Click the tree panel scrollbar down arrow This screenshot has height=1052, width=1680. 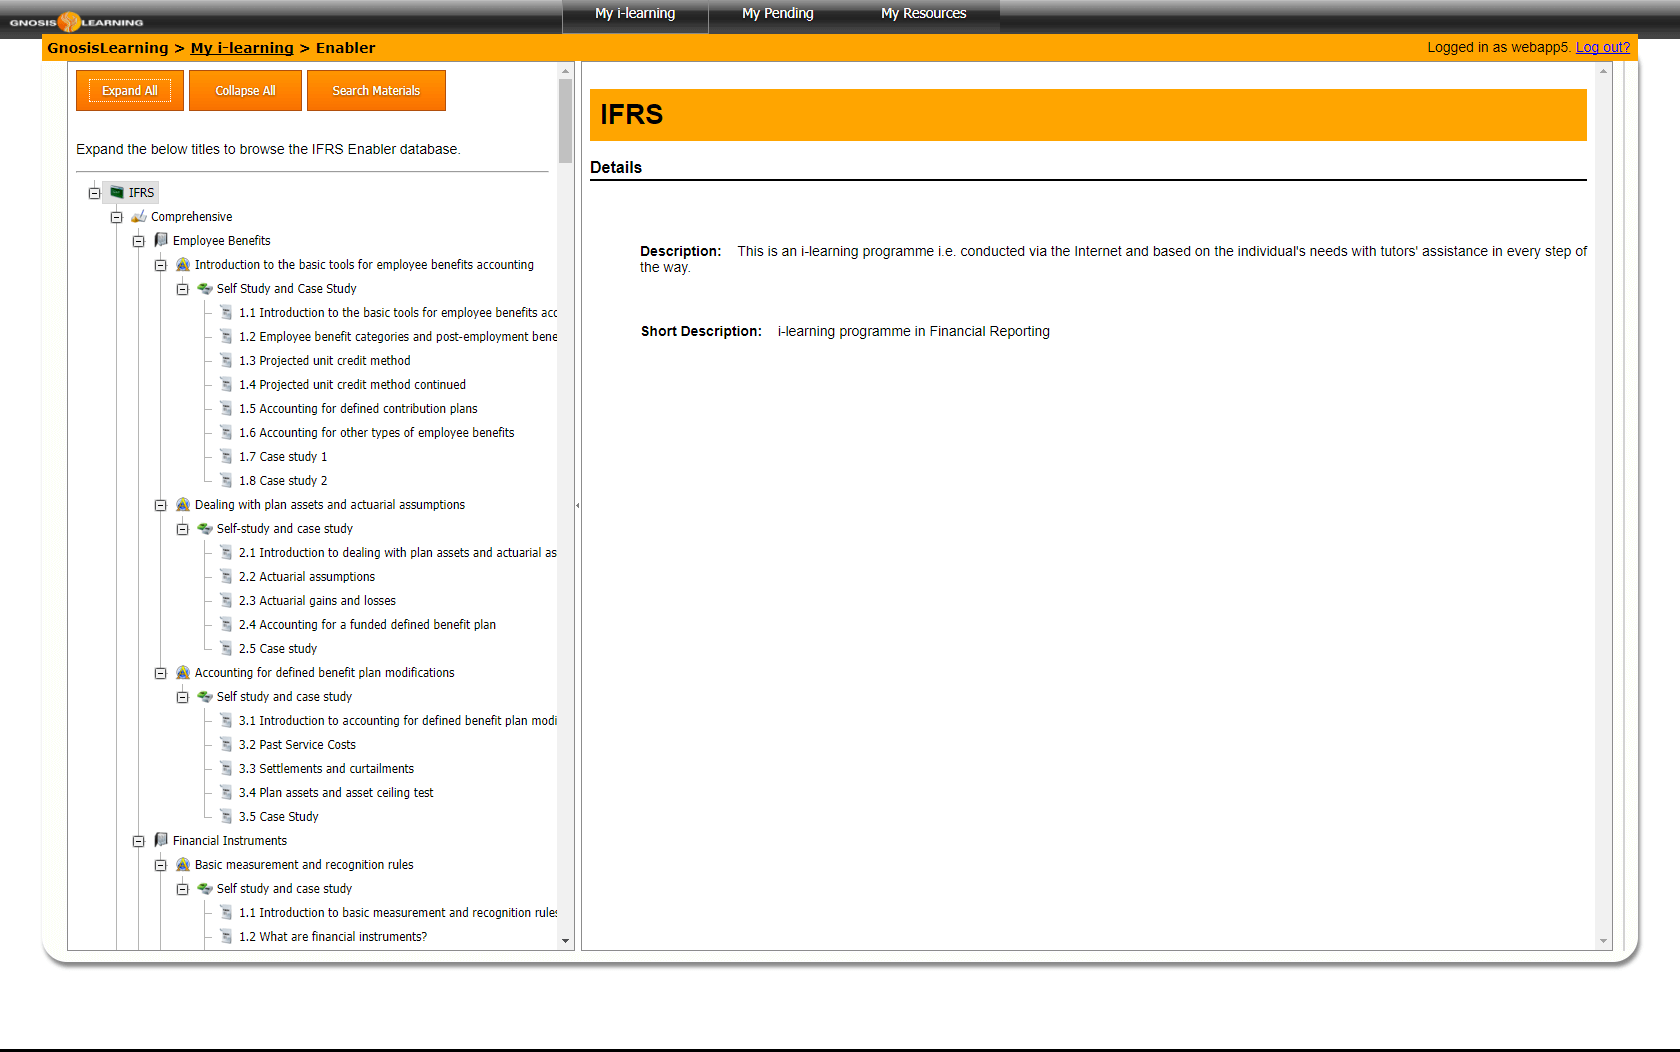pyautogui.click(x=565, y=940)
